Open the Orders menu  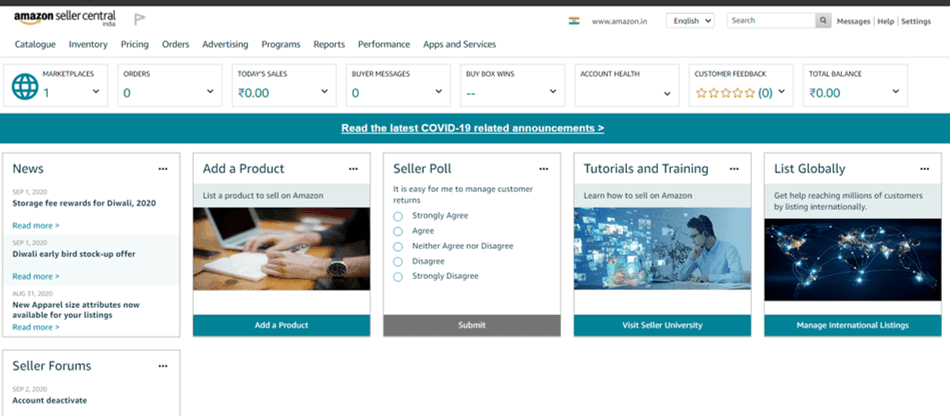tap(176, 44)
